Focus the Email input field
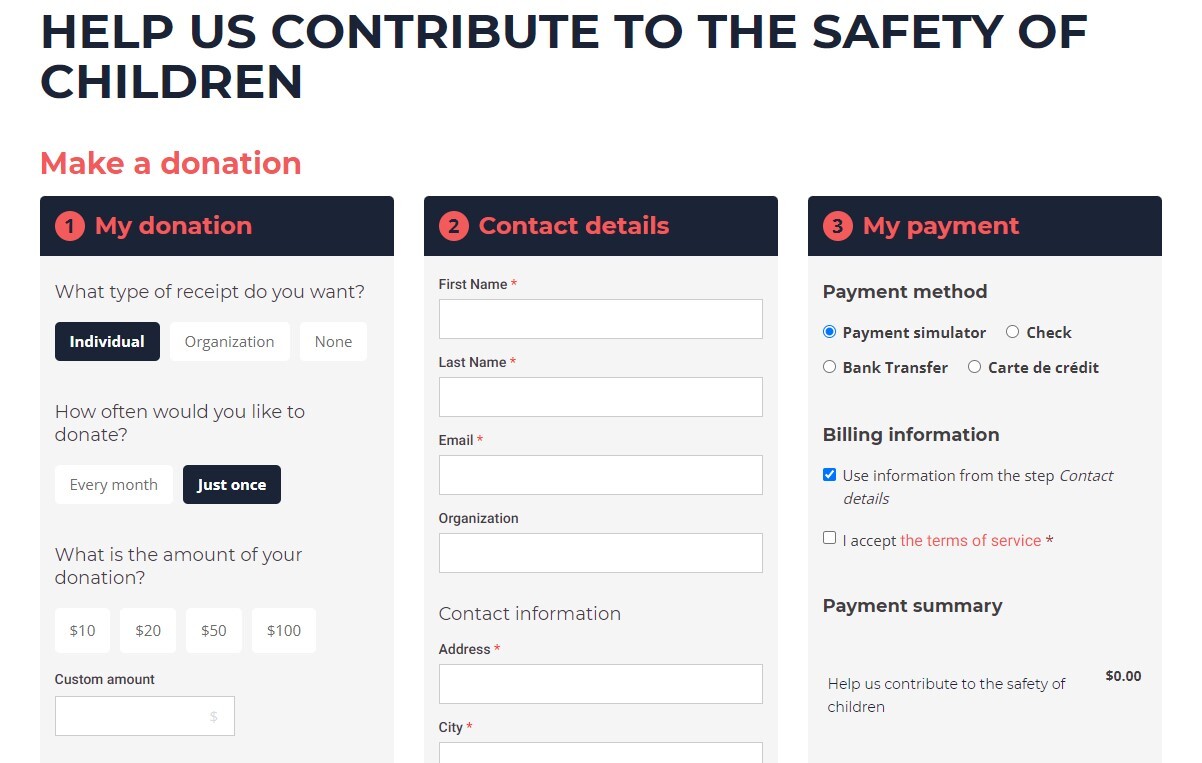1202x763 pixels. click(x=600, y=475)
